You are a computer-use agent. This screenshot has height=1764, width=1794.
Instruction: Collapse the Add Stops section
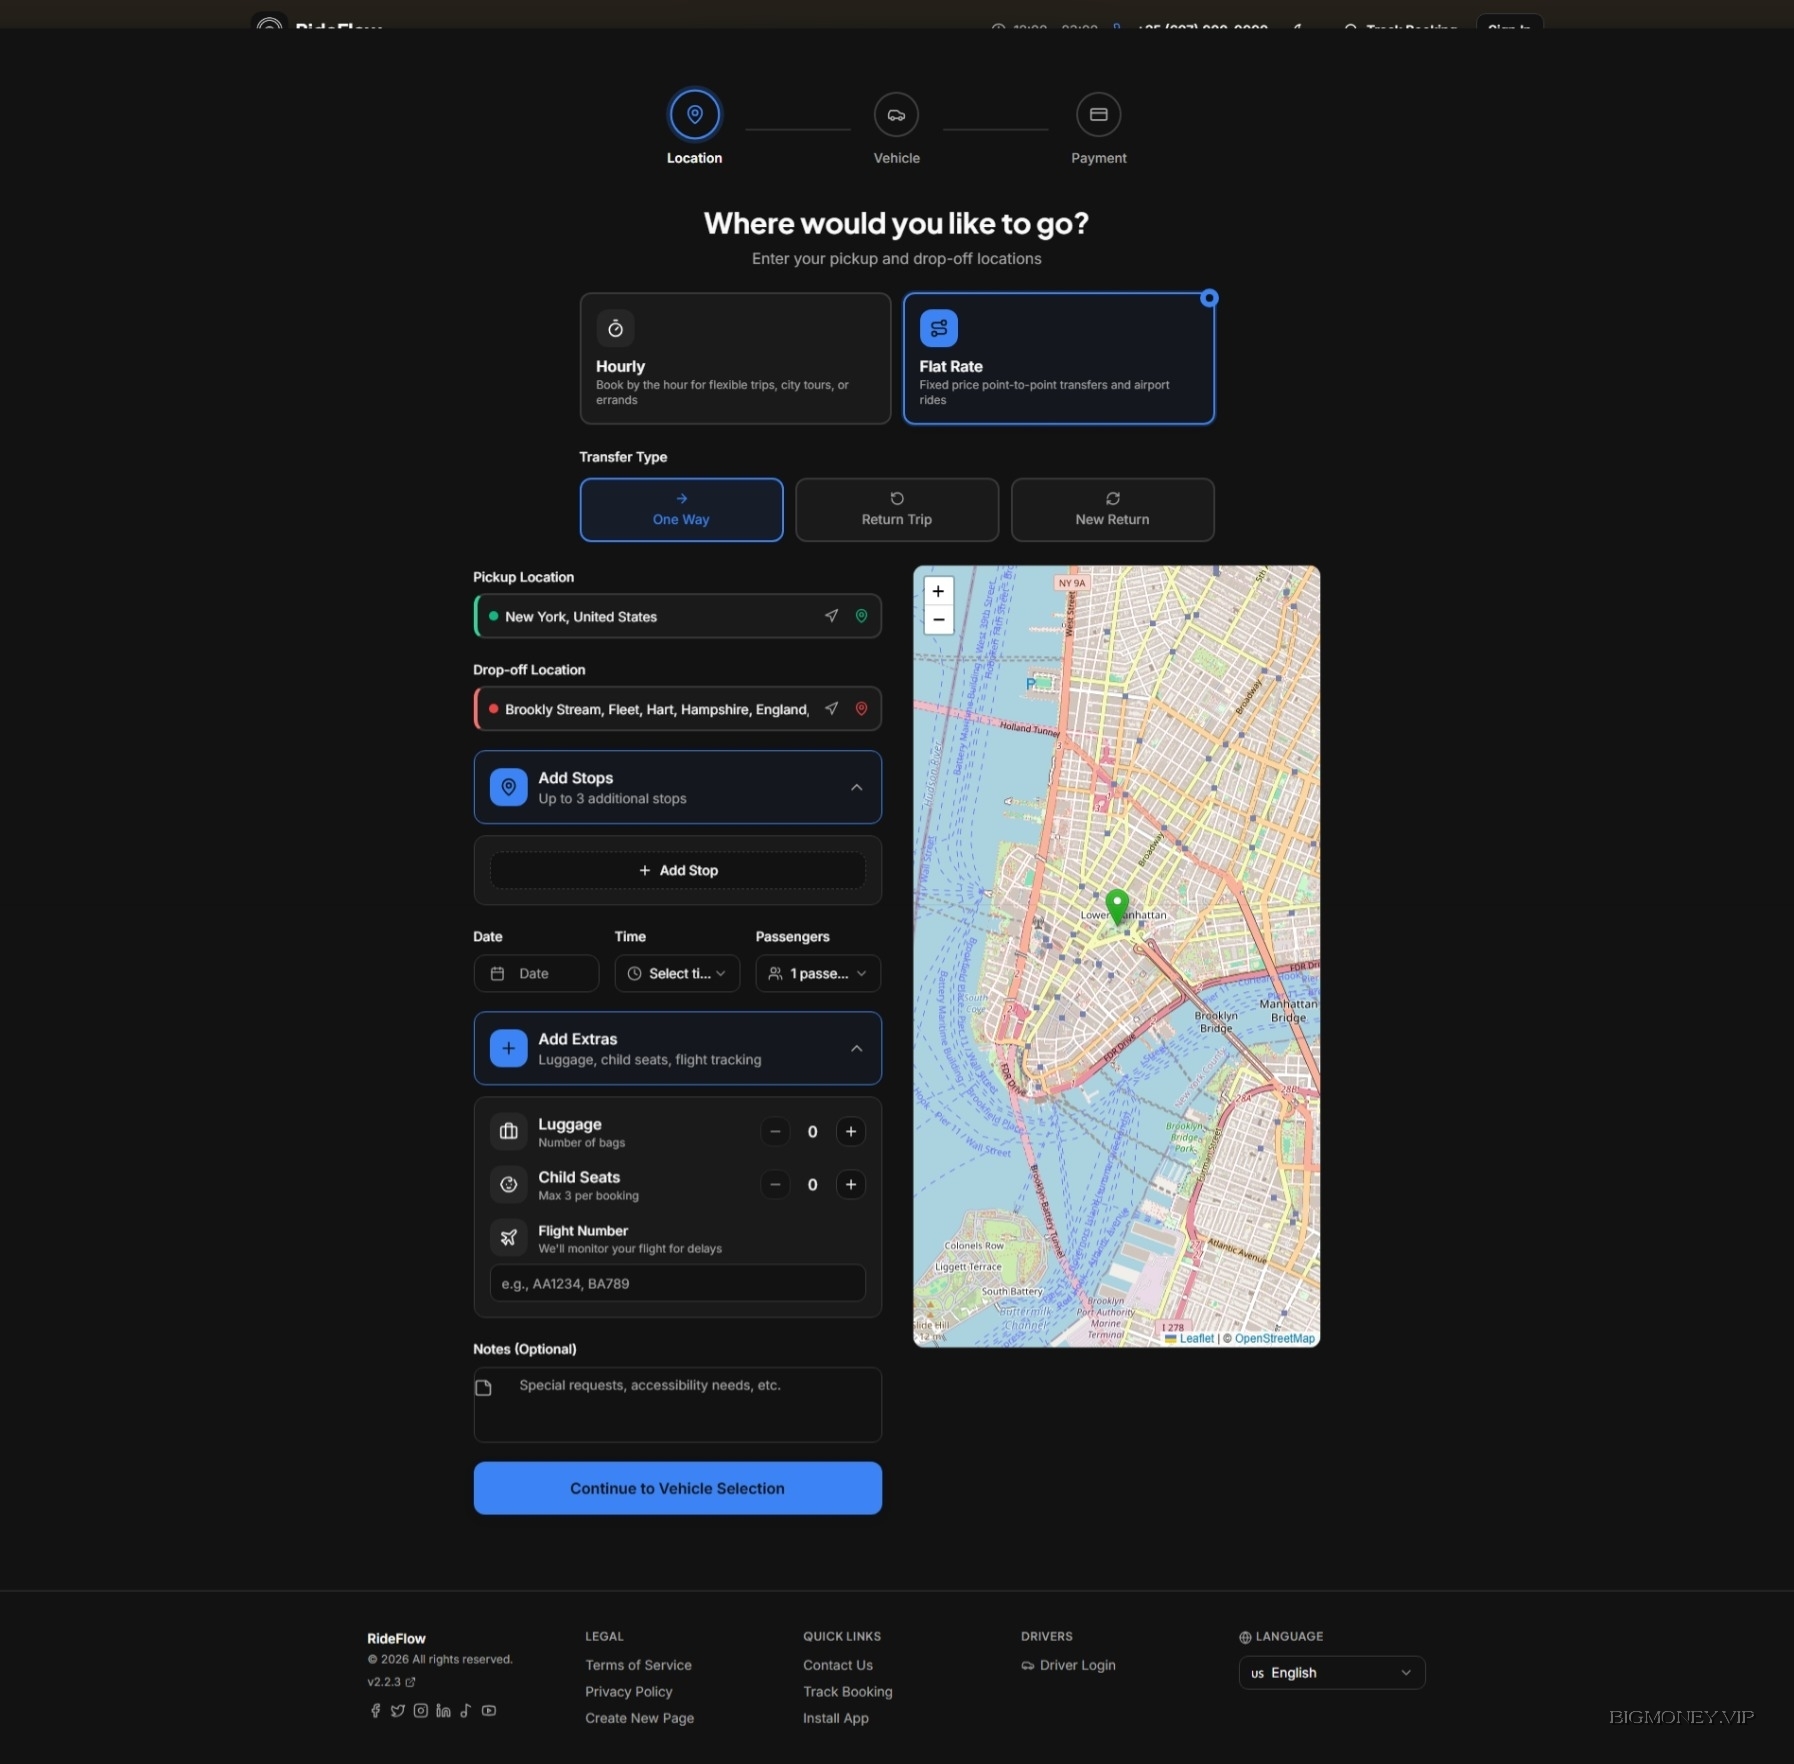(x=857, y=788)
